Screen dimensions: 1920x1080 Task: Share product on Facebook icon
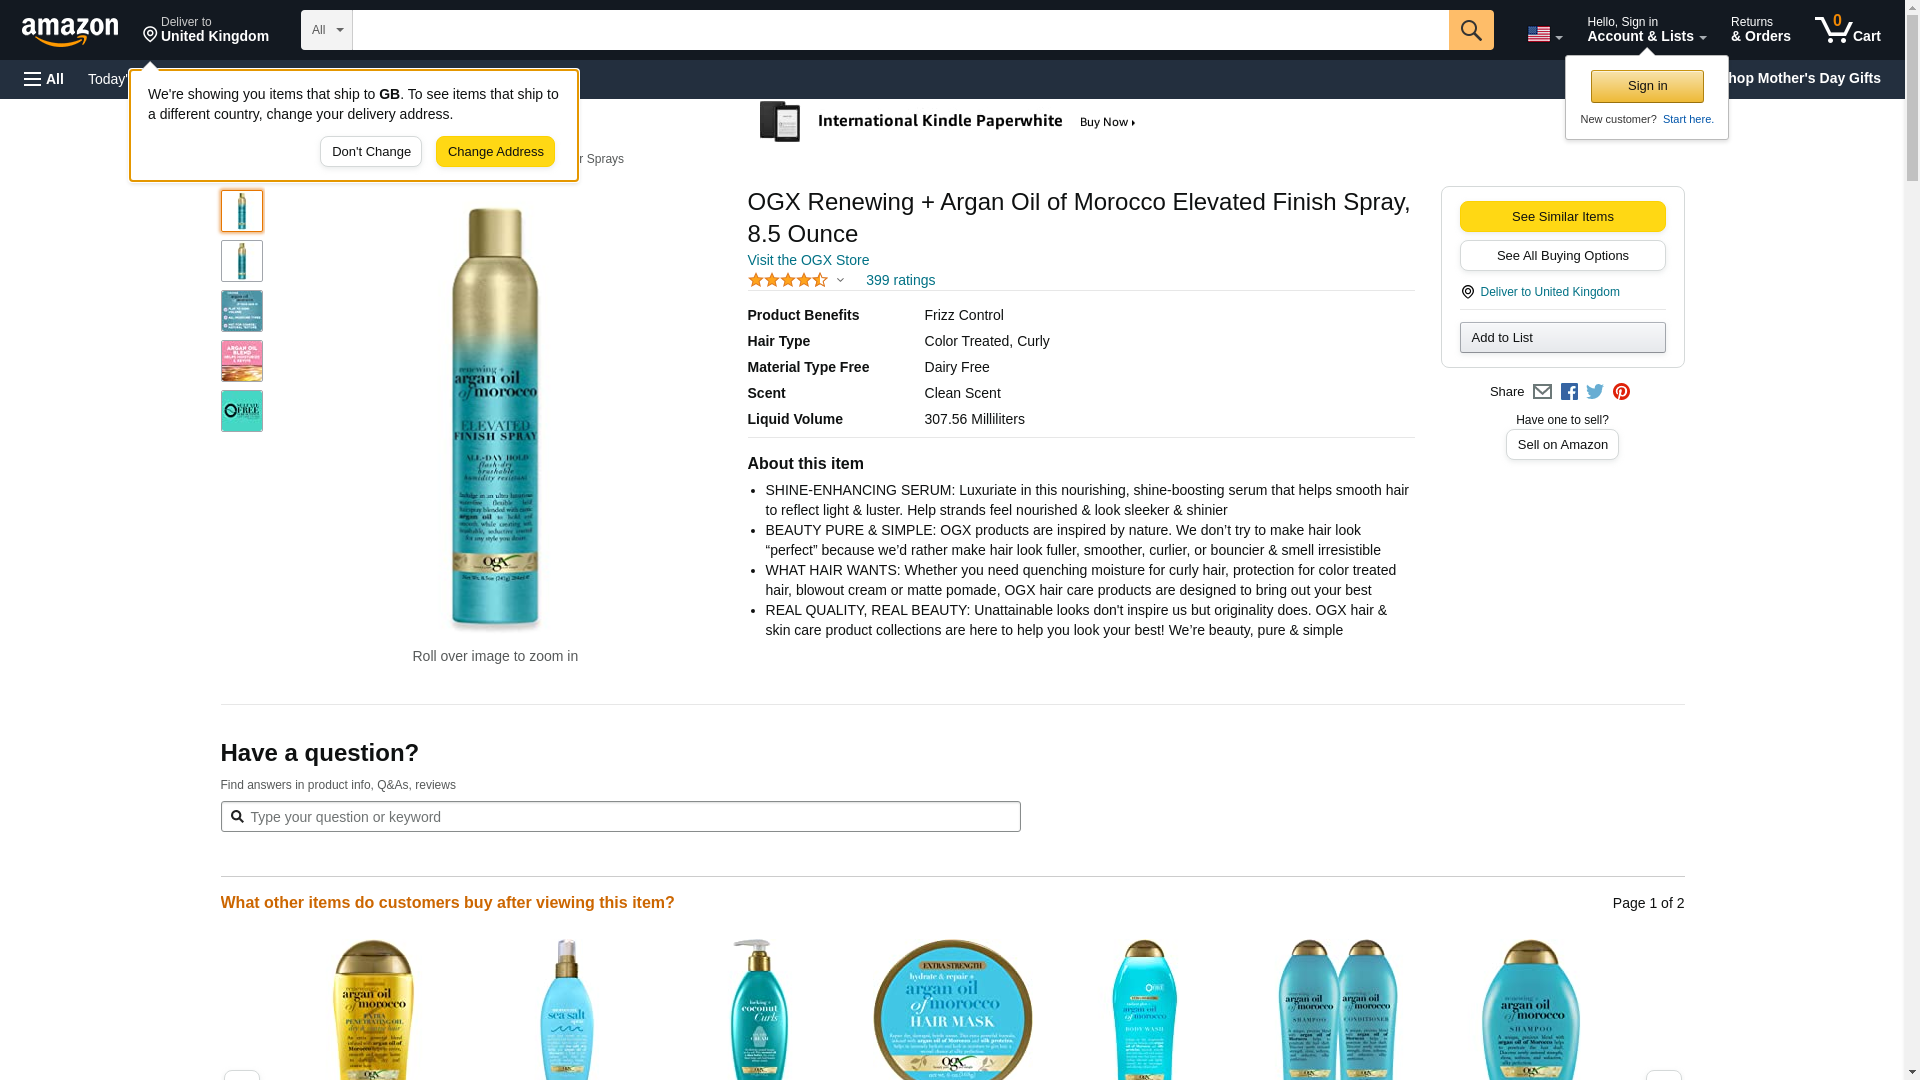point(1569,392)
